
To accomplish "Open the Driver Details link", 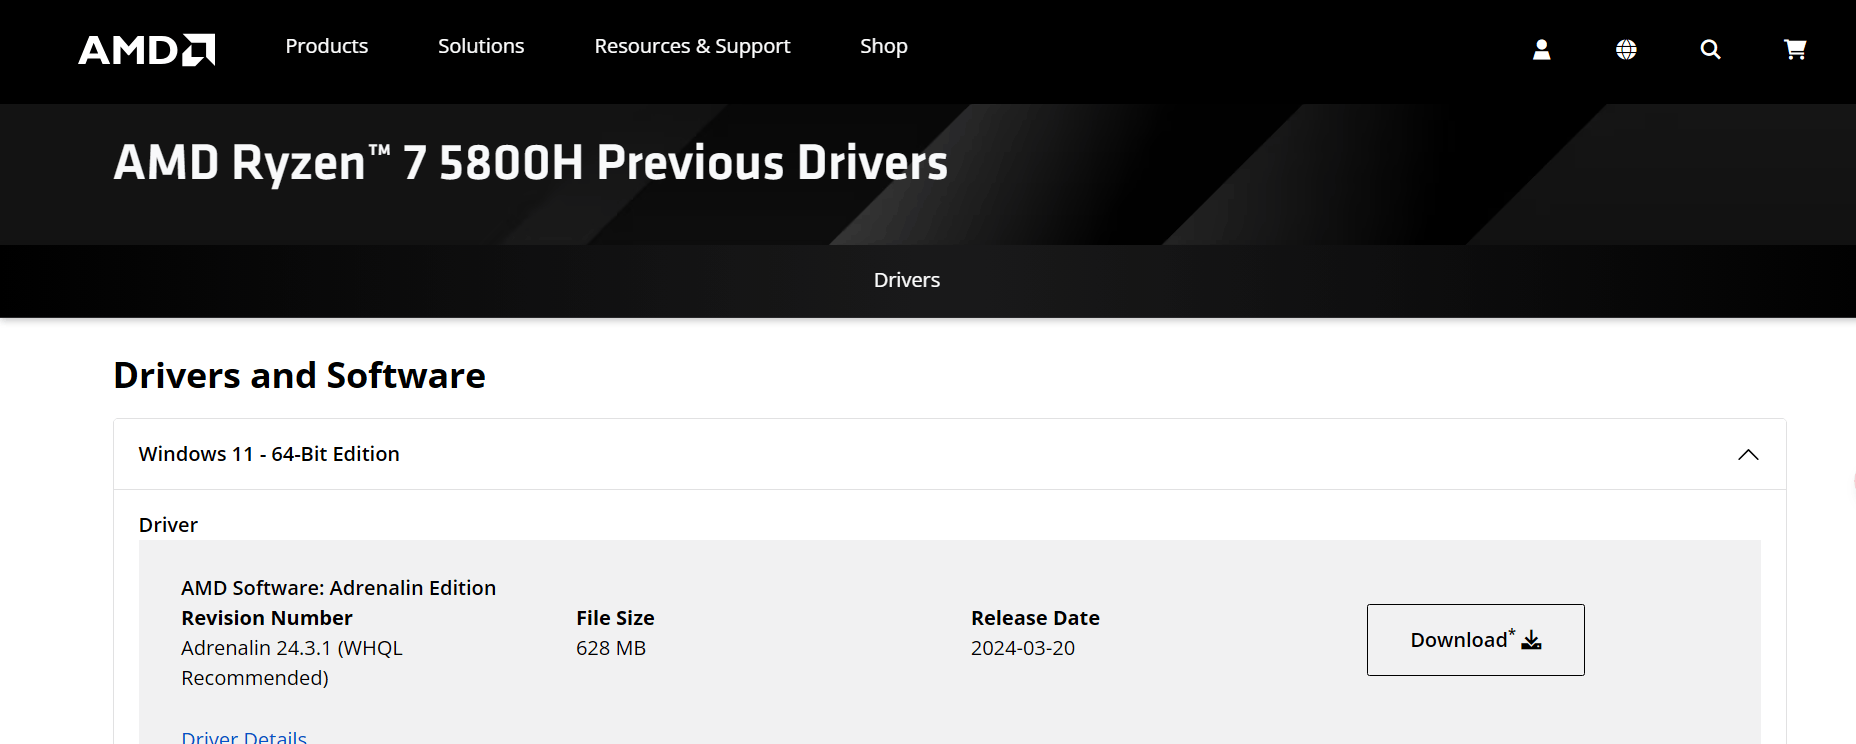I will click(x=244, y=737).
